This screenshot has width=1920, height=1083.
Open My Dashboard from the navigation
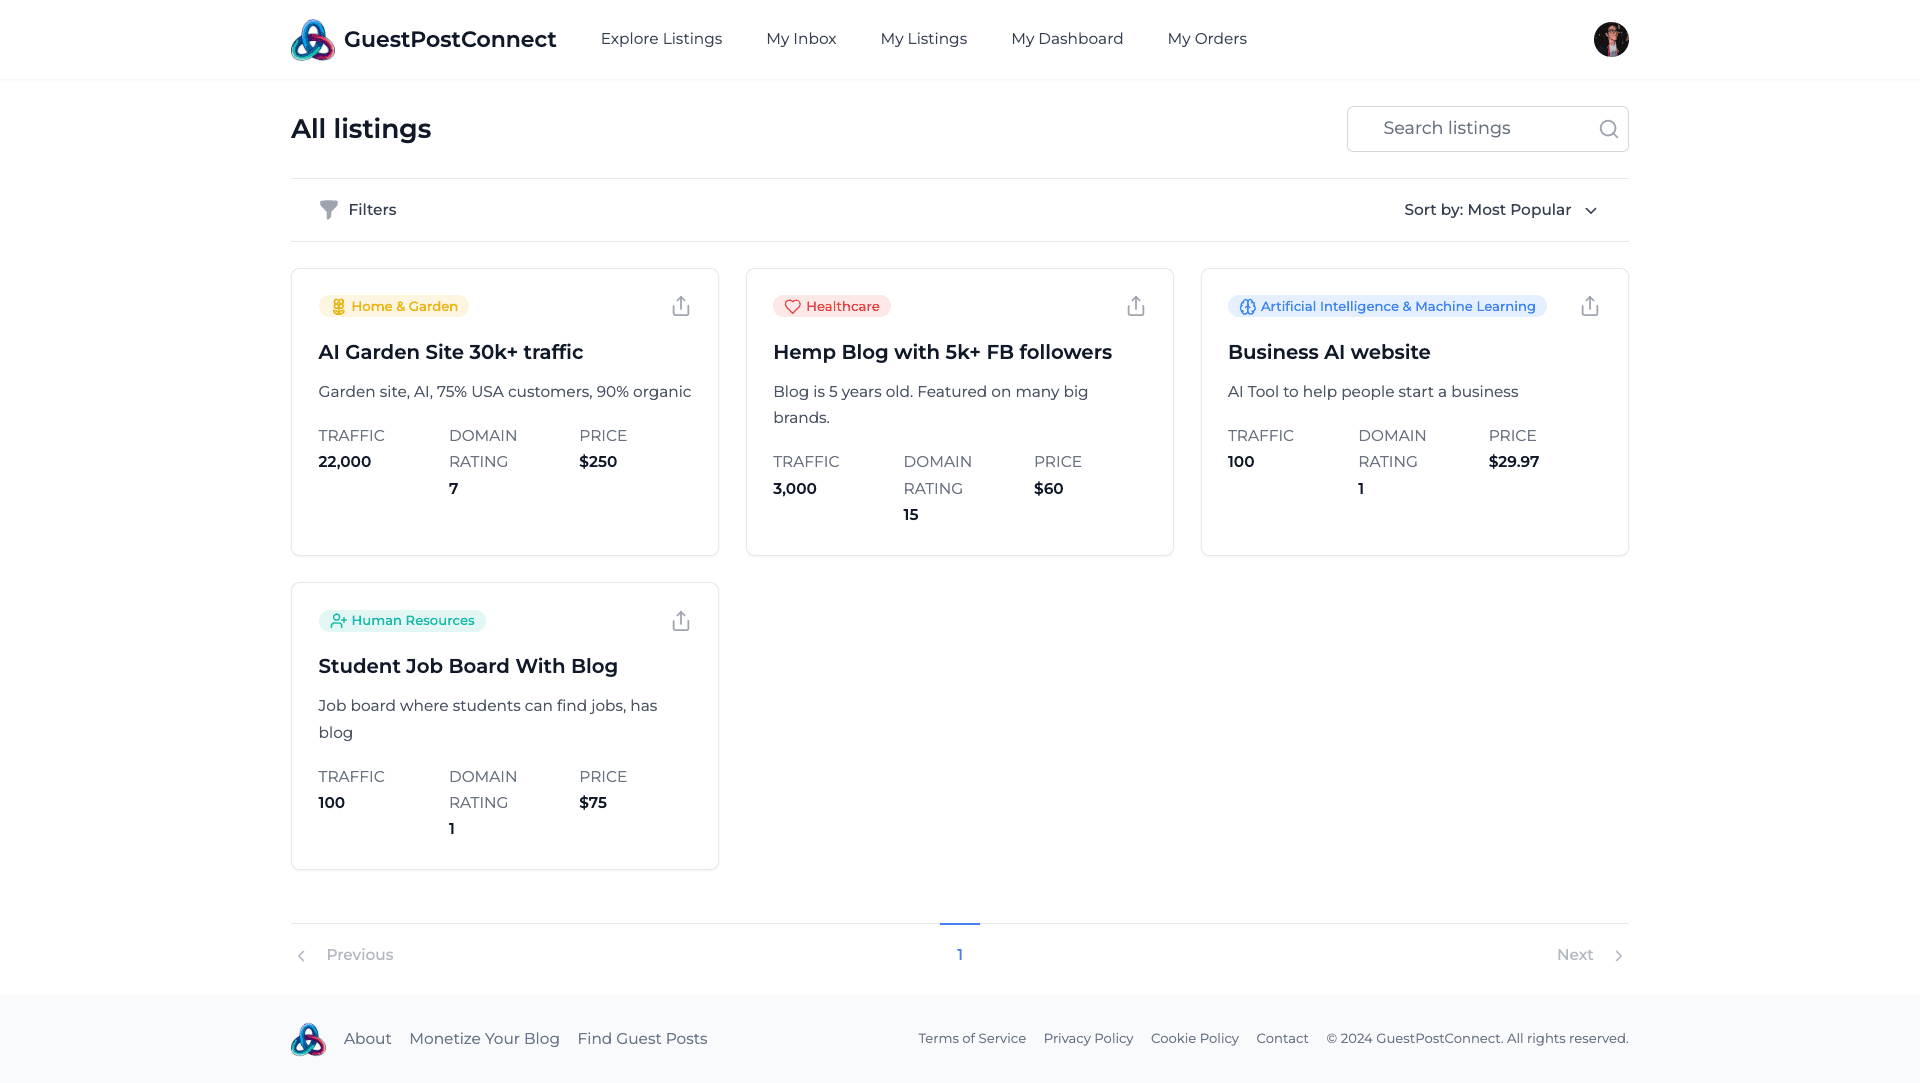[1067, 39]
